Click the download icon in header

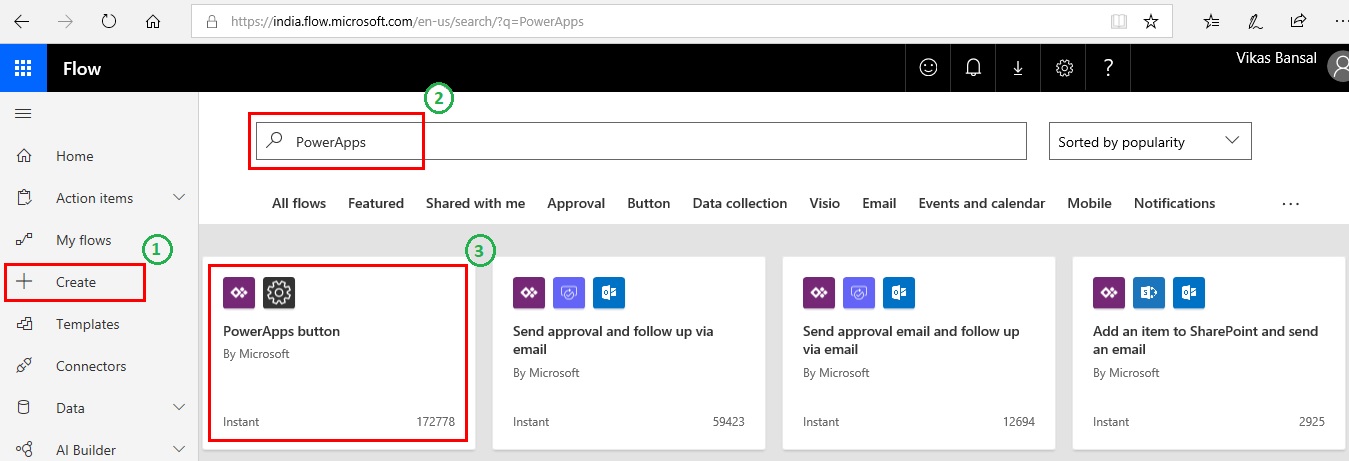pos(1018,68)
